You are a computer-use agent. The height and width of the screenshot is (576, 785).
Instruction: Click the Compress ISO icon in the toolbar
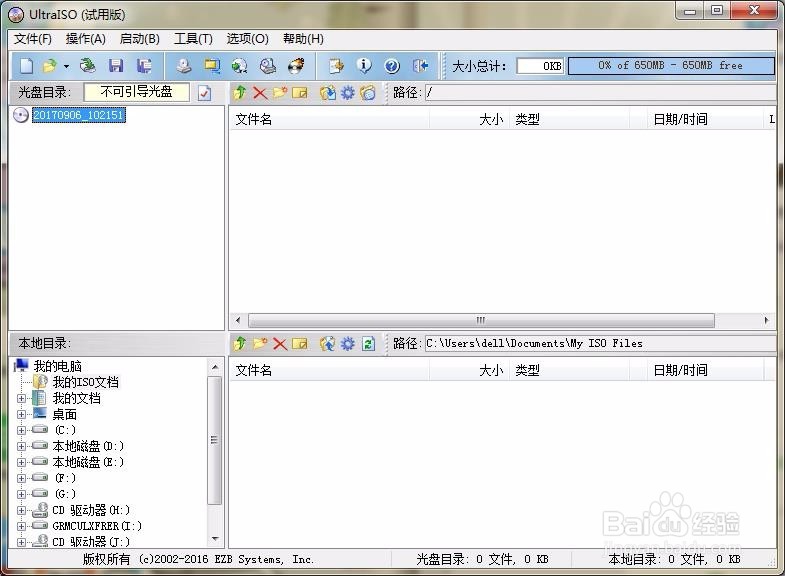212,66
